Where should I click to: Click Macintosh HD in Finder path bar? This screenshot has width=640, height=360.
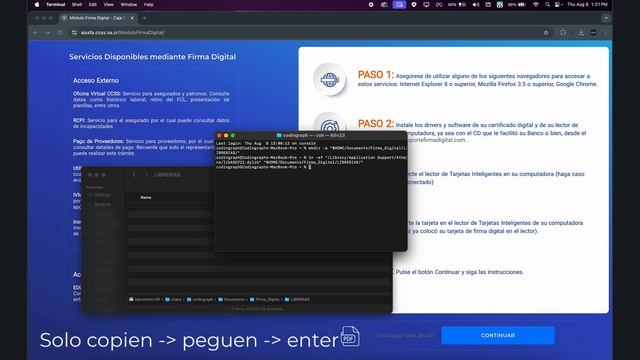(x=144, y=300)
